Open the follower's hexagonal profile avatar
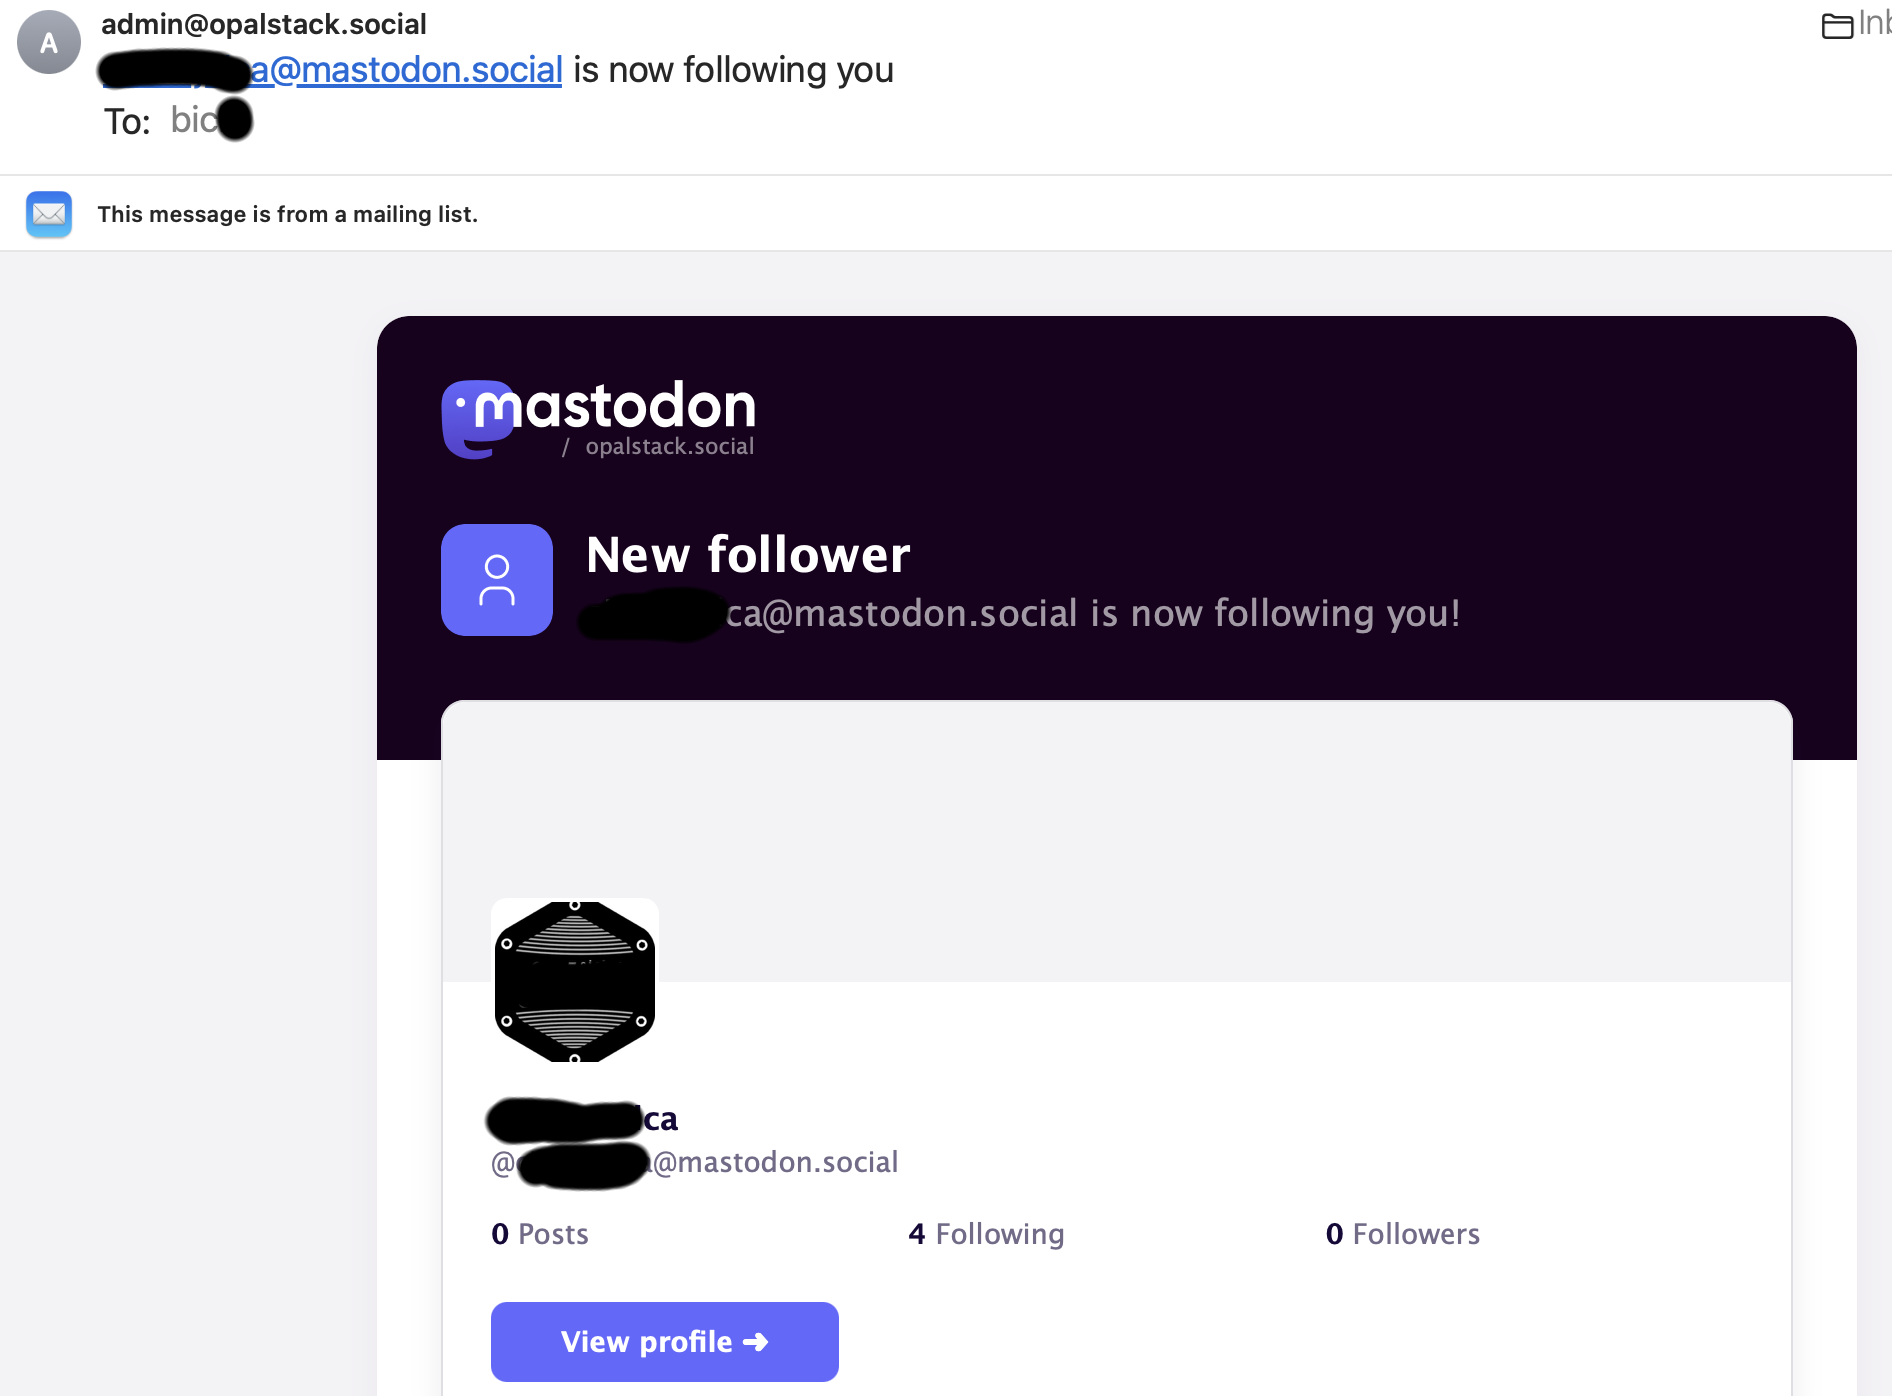The width and height of the screenshot is (1892, 1396). click(575, 981)
